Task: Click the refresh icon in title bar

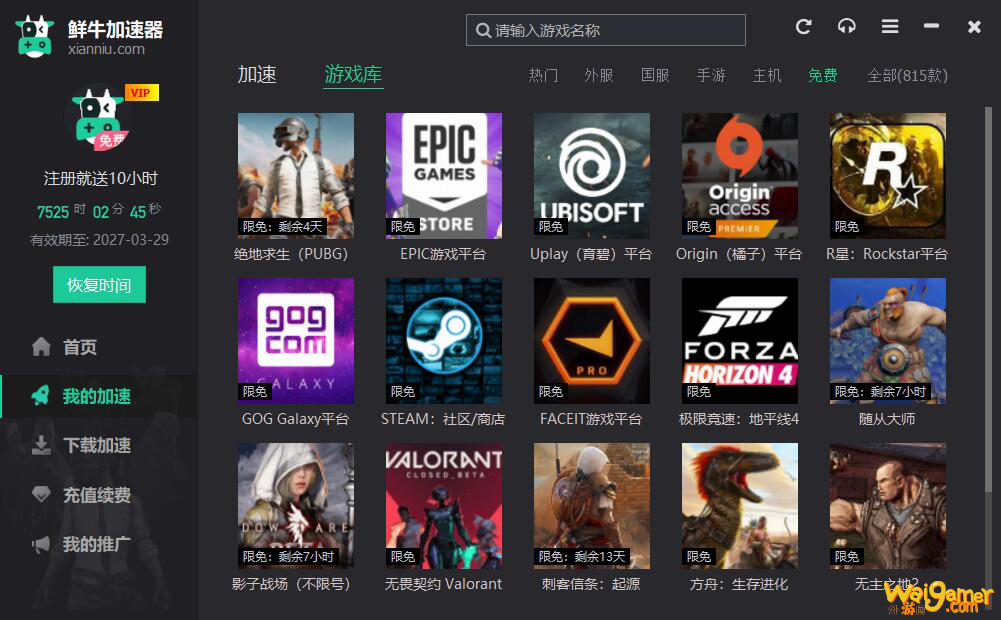Action: (804, 27)
